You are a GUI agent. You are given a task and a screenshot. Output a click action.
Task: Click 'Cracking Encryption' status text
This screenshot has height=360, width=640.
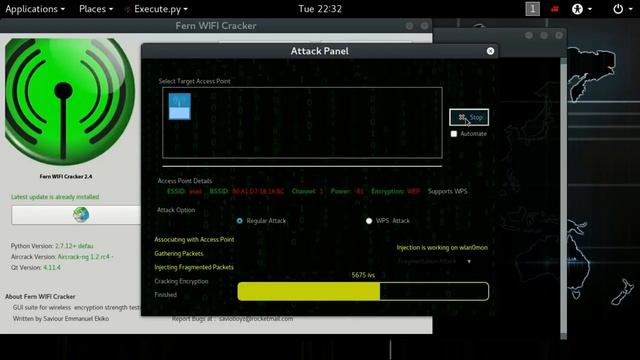pos(181,281)
